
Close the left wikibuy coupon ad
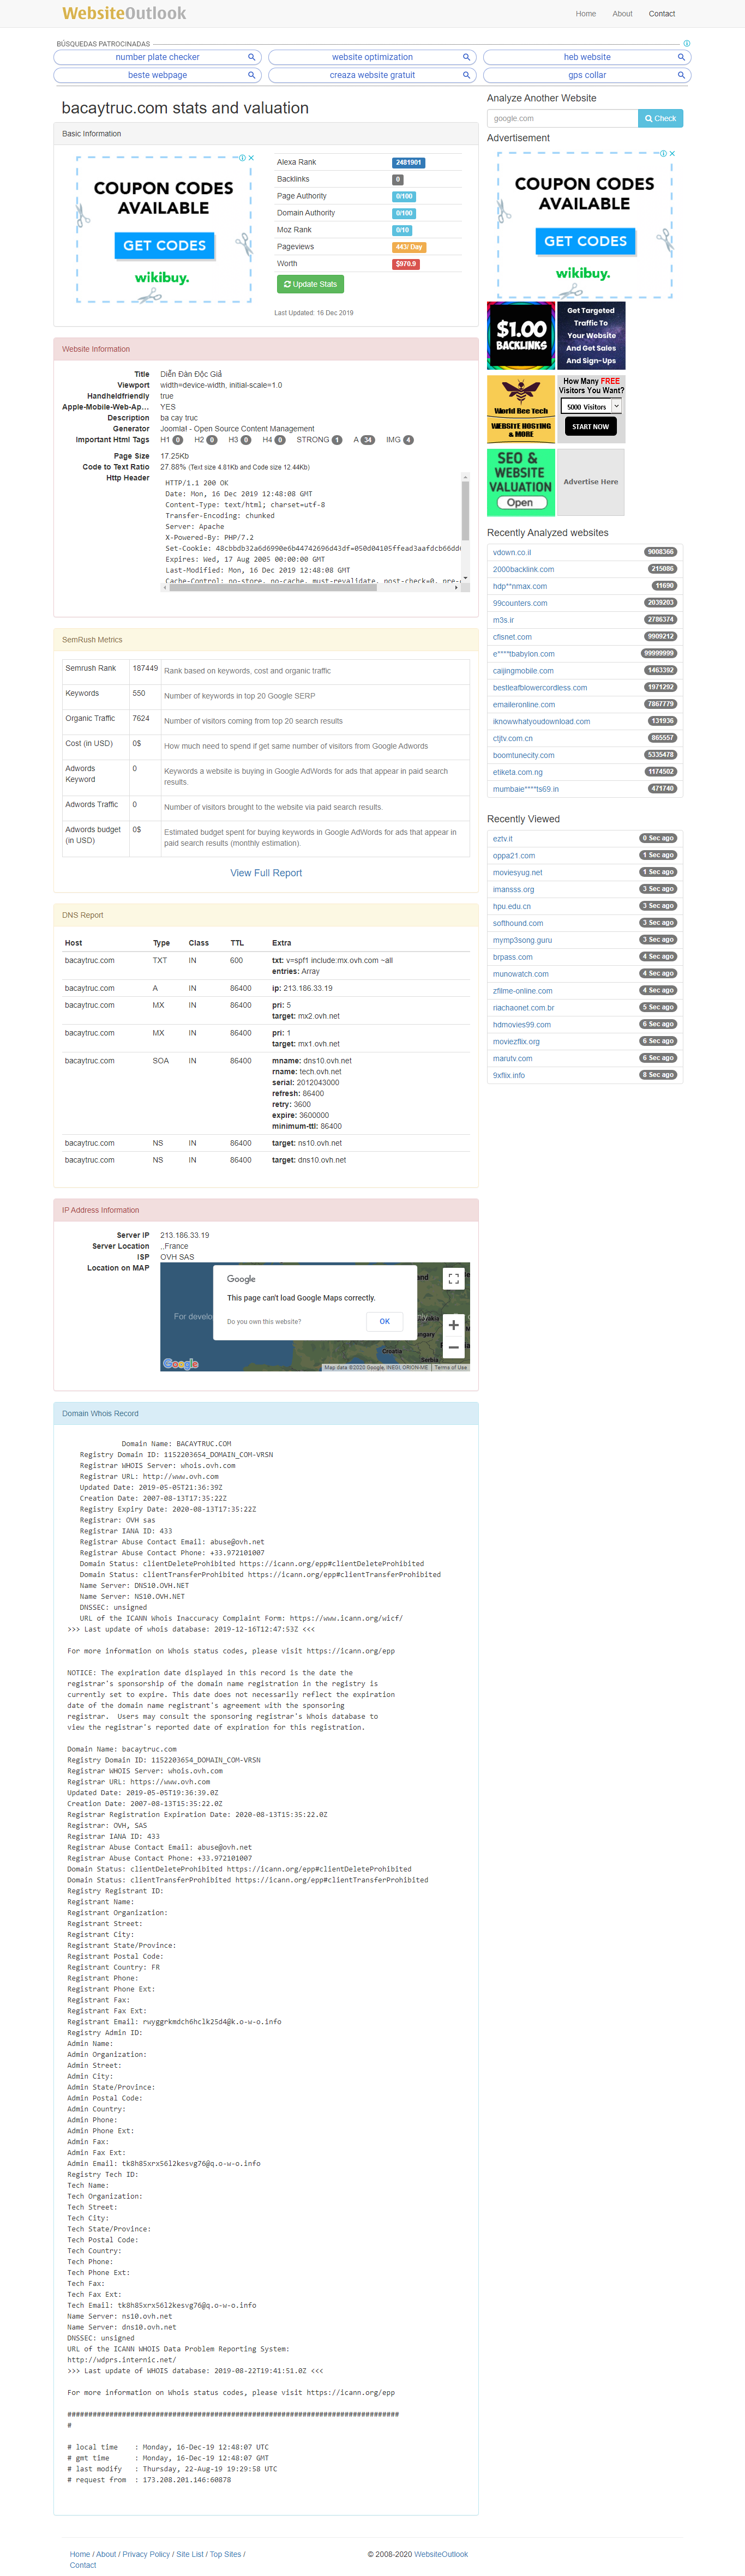point(251,158)
